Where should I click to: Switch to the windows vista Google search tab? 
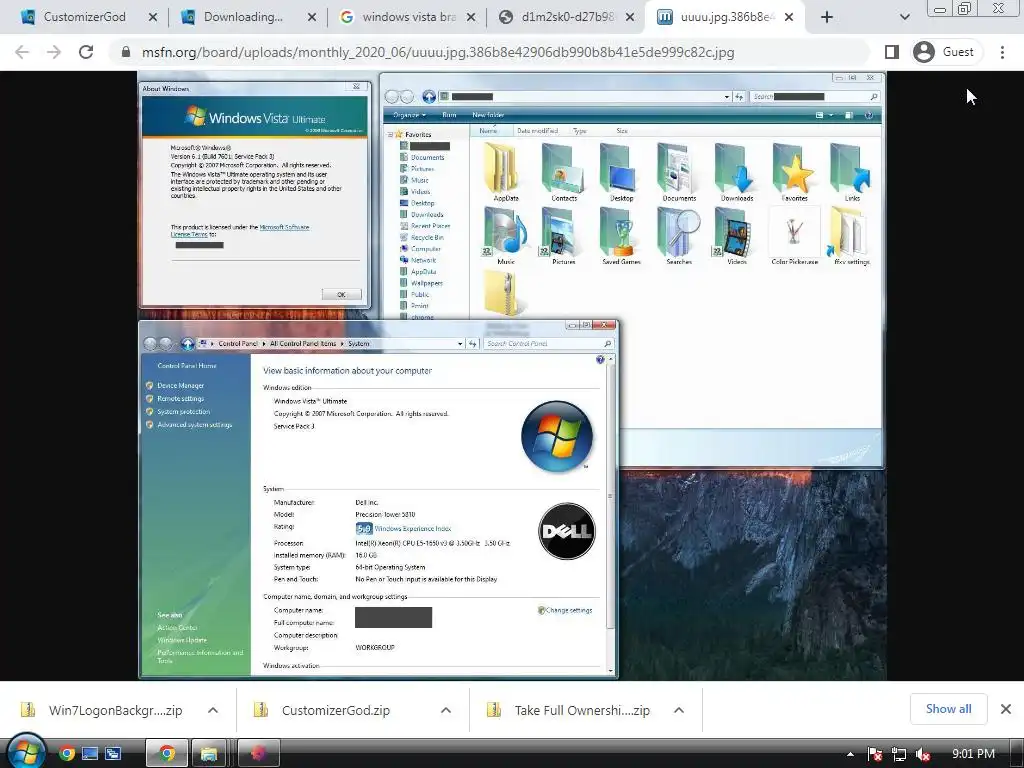point(409,17)
